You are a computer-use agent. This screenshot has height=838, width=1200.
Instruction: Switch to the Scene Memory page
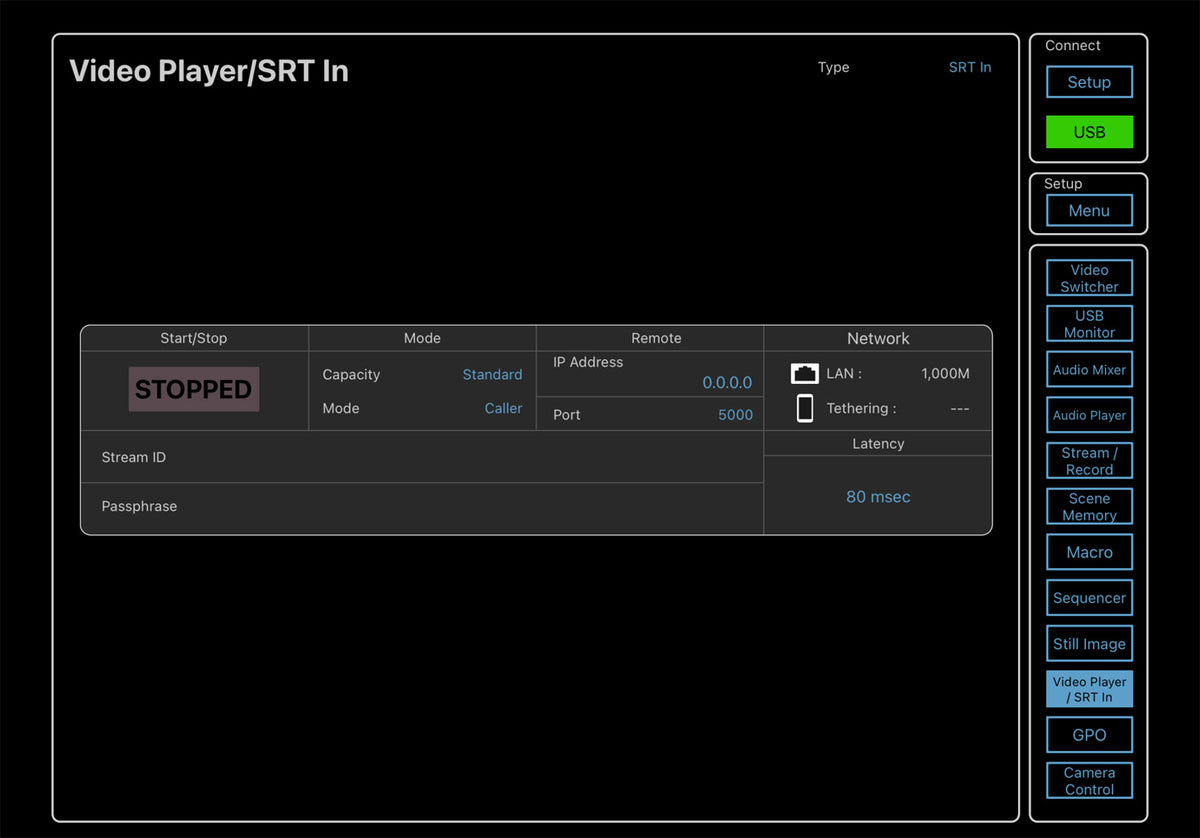1089,507
